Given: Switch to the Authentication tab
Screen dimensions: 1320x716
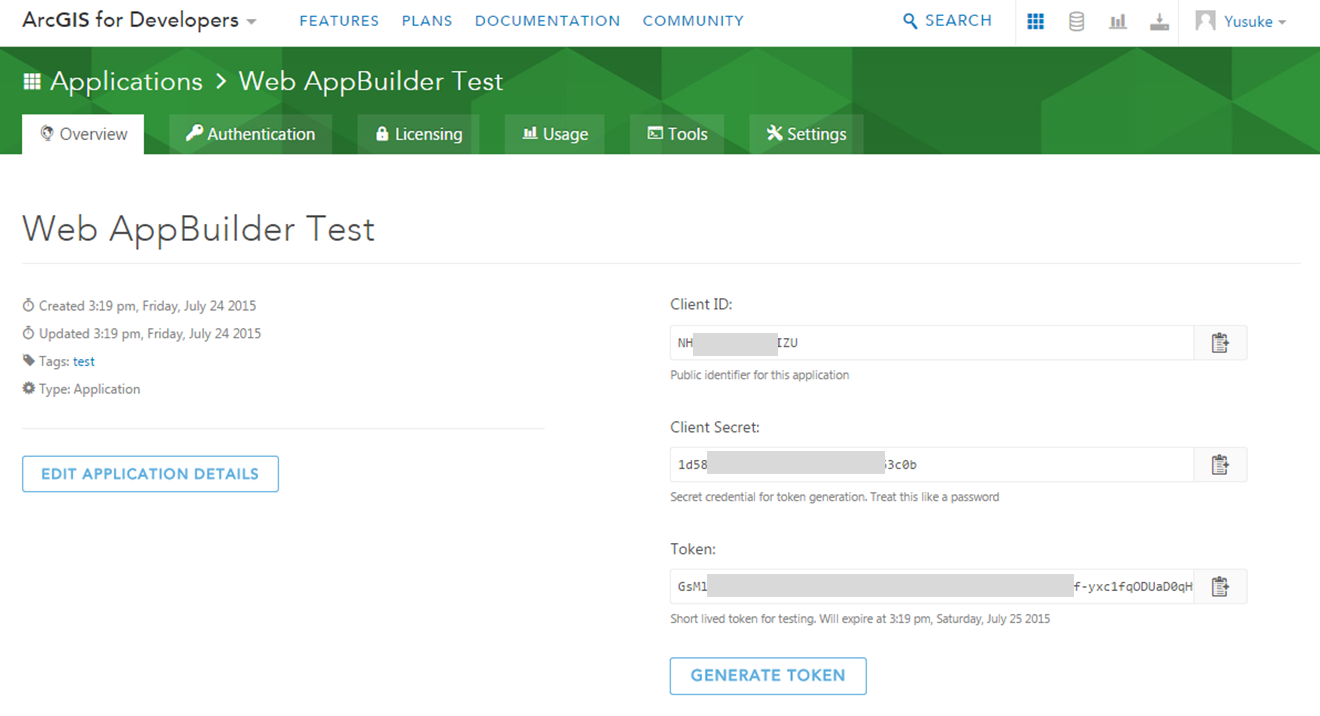Looking at the screenshot, I should [250, 134].
